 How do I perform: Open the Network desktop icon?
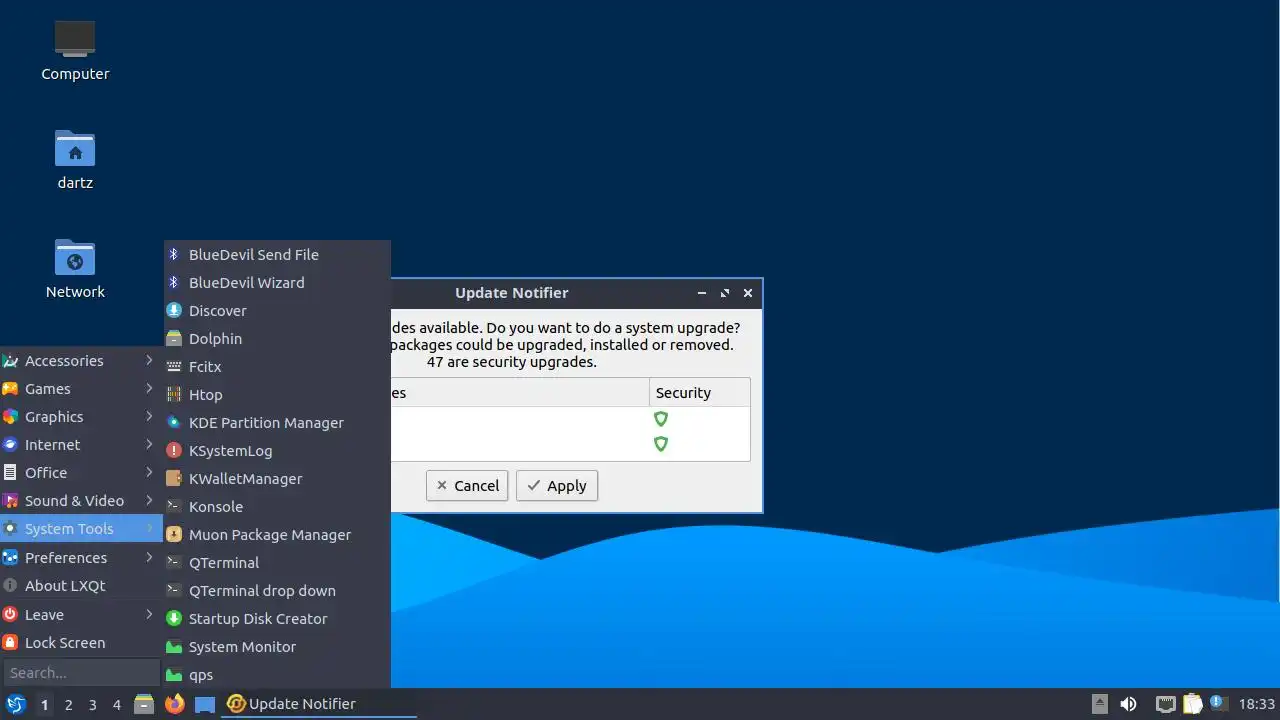pos(75,269)
